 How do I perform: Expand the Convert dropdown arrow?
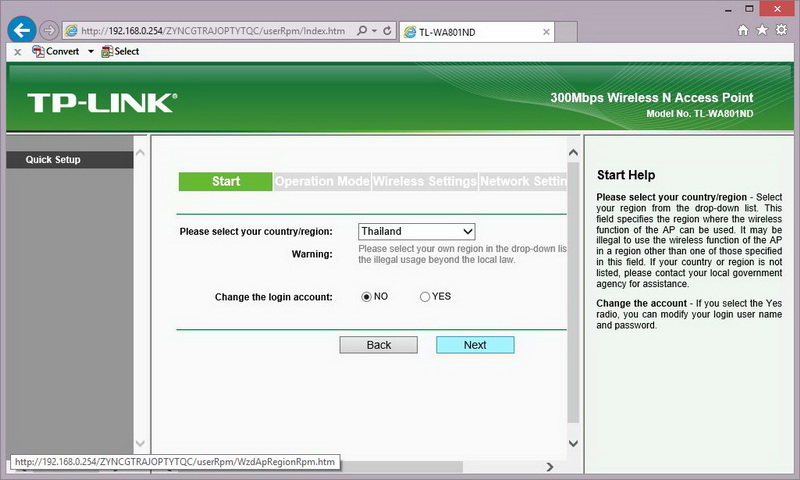point(91,52)
